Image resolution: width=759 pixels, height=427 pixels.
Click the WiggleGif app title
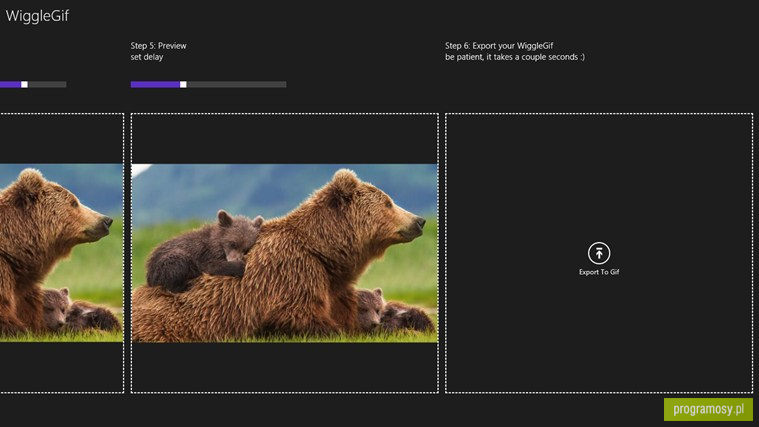[37, 15]
